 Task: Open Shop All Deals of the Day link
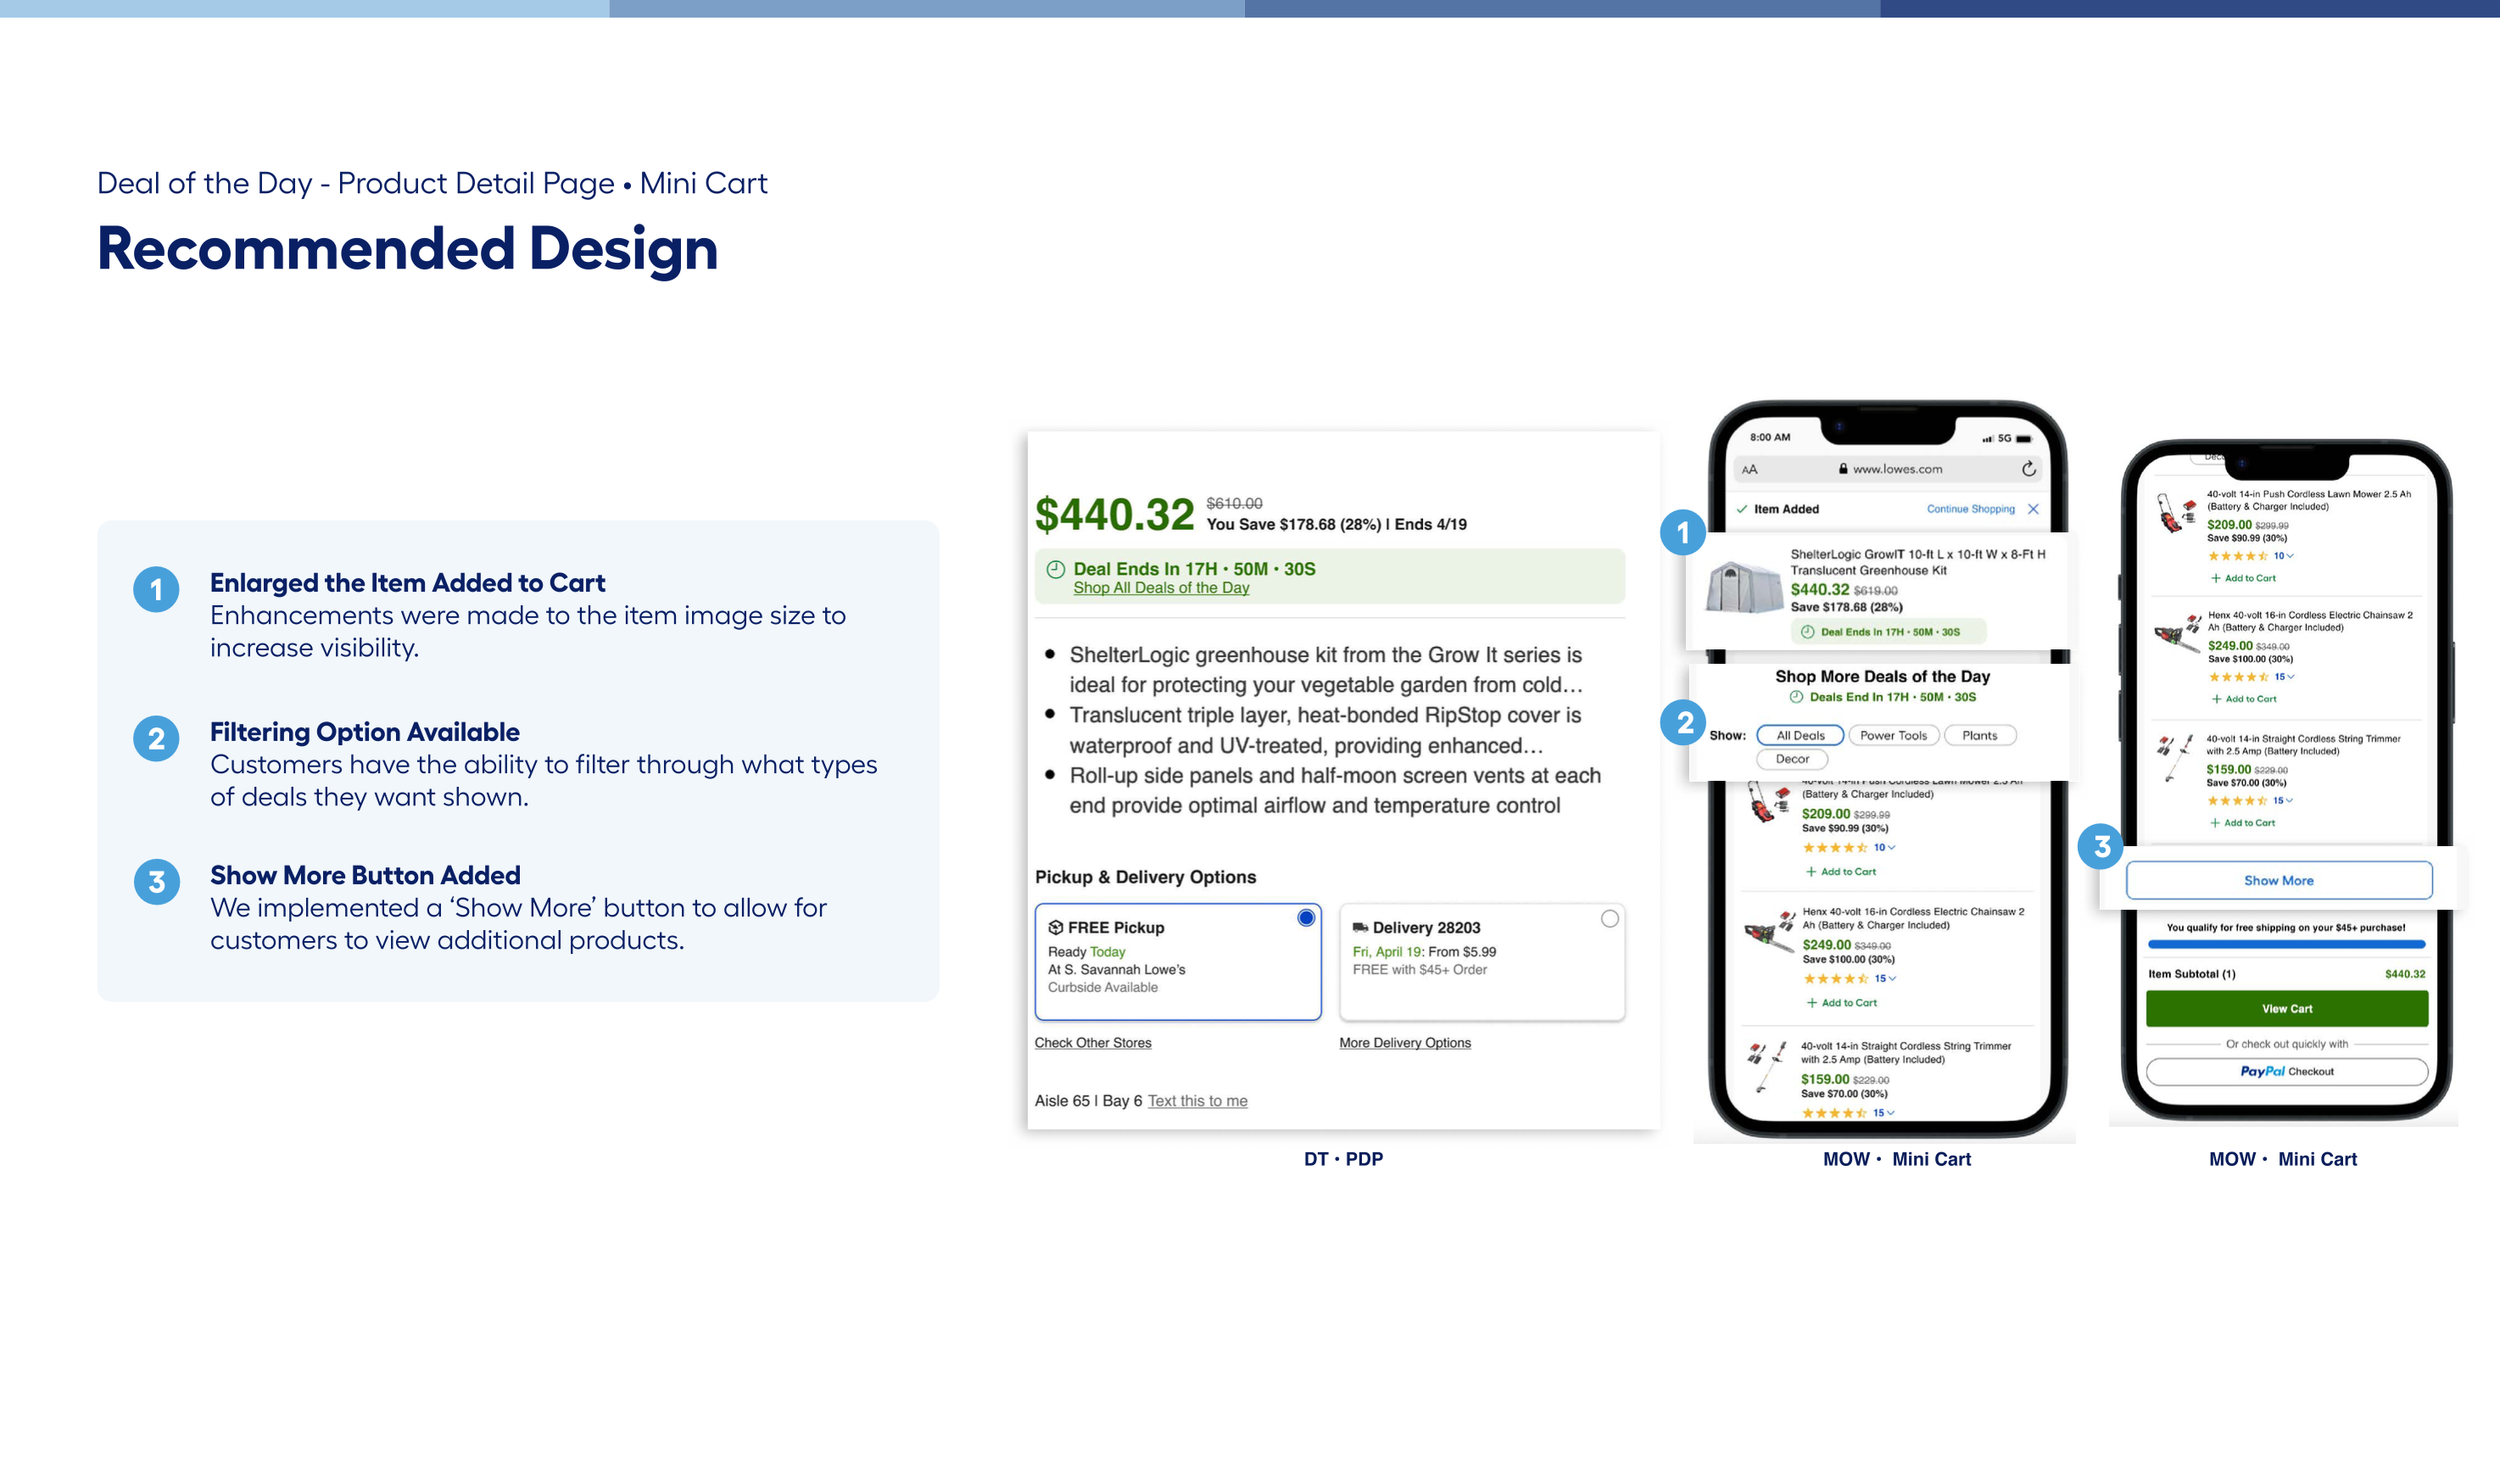point(1161,588)
